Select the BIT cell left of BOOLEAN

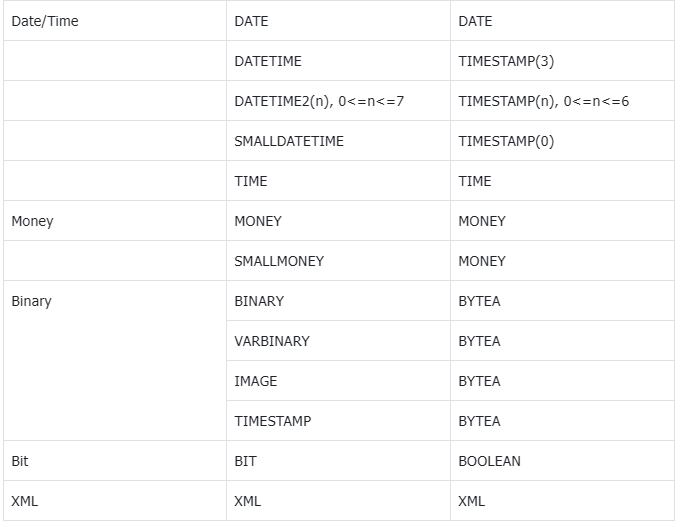(246, 461)
